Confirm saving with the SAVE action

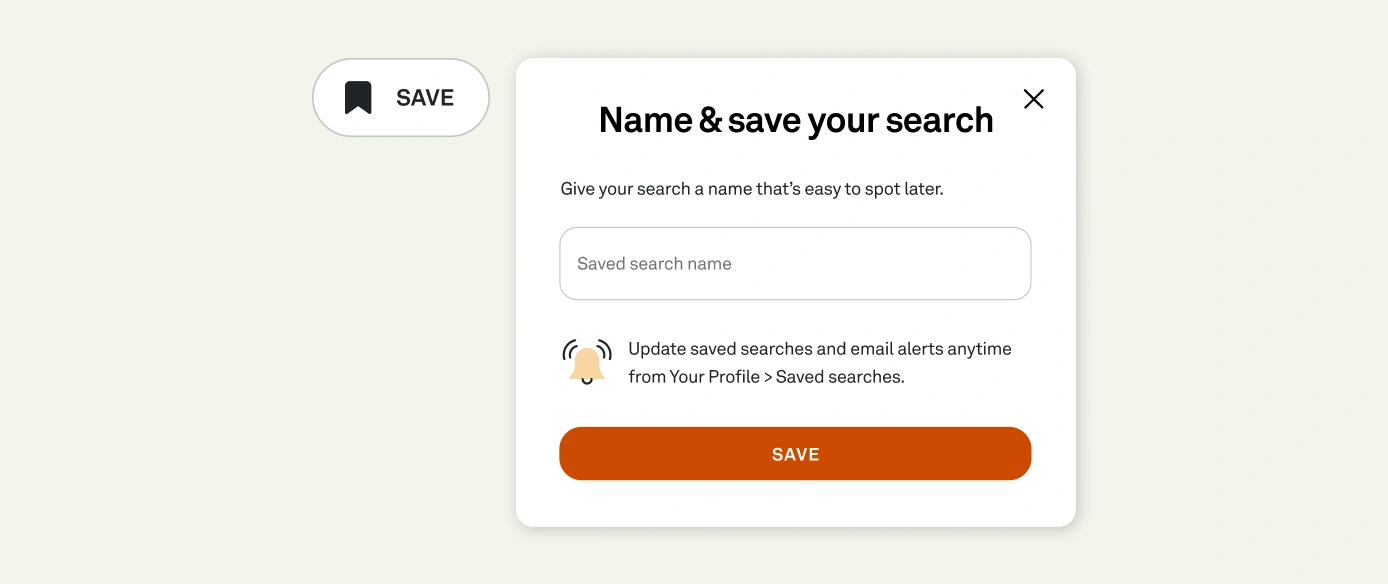coord(795,453)
